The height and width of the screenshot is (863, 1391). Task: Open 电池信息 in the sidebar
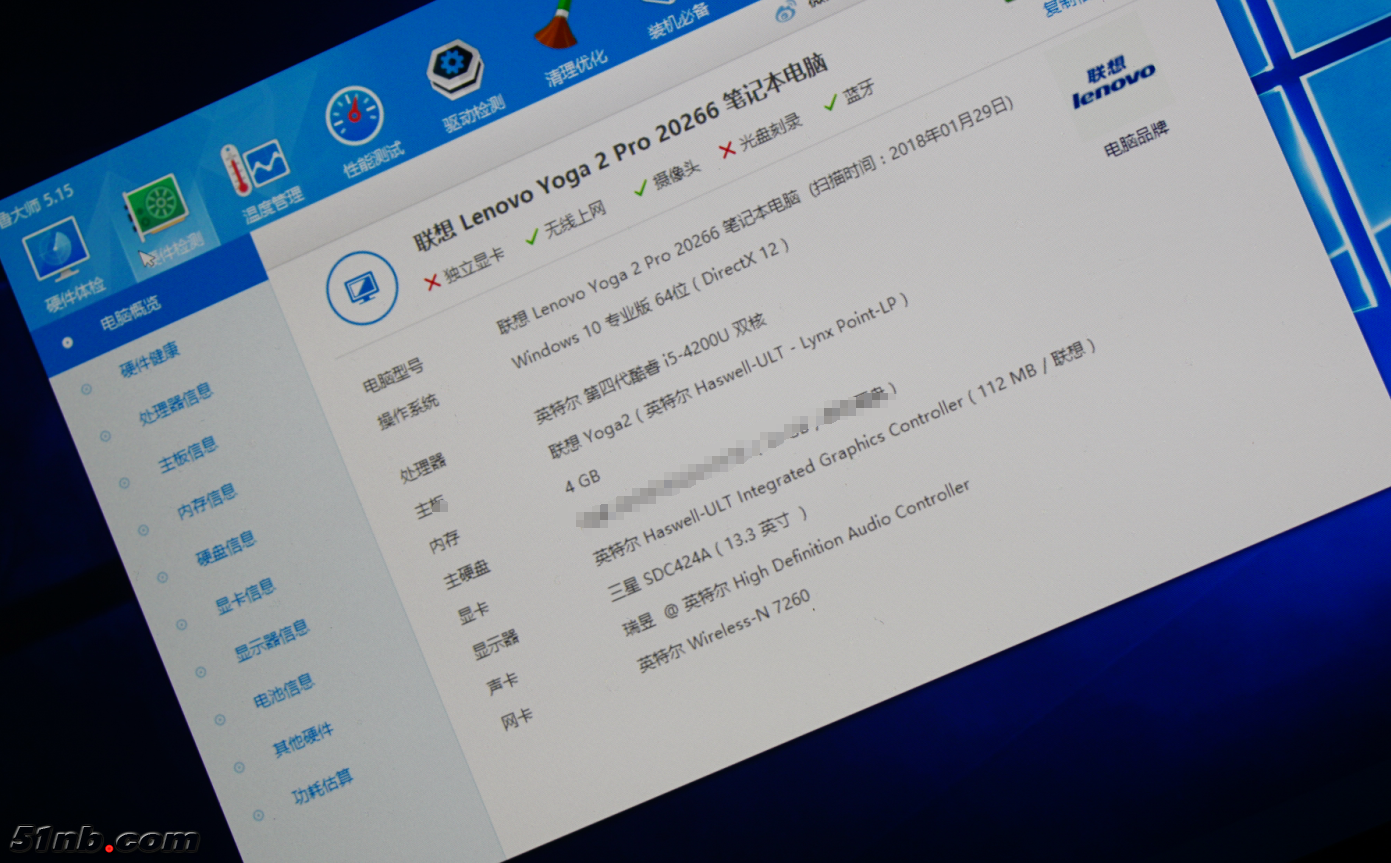coord(284,690)
